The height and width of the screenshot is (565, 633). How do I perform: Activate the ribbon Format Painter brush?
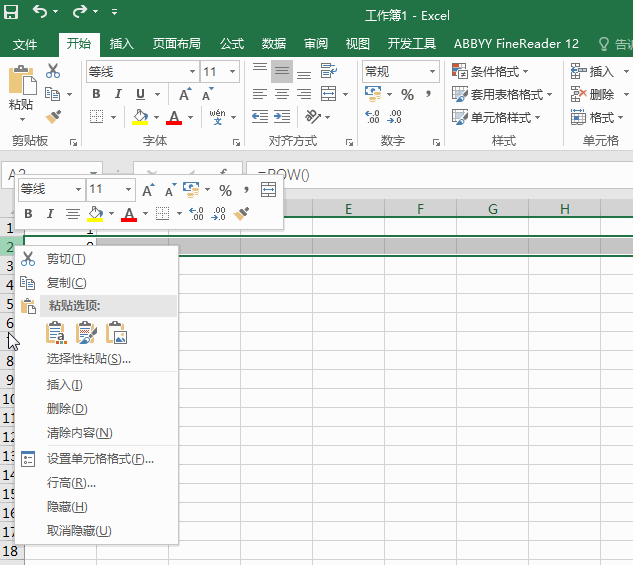[x=53, y=117]
